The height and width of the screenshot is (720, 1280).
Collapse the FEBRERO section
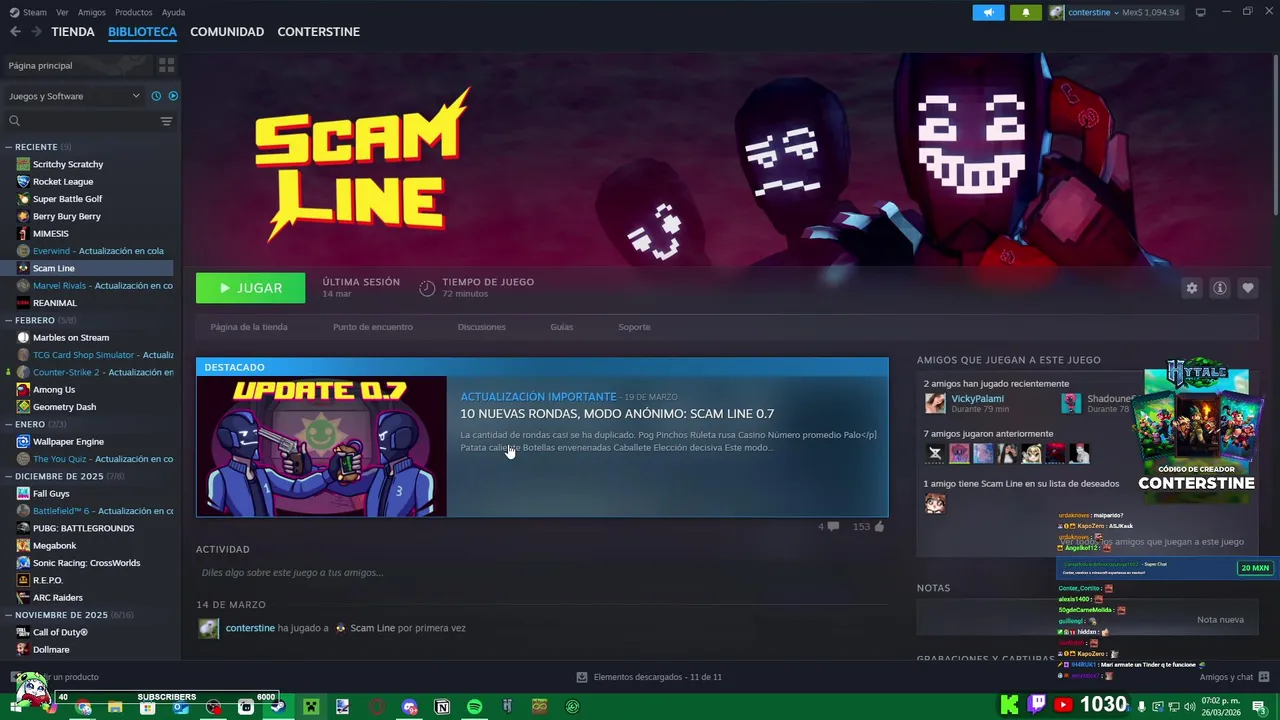tap(9, 320)
